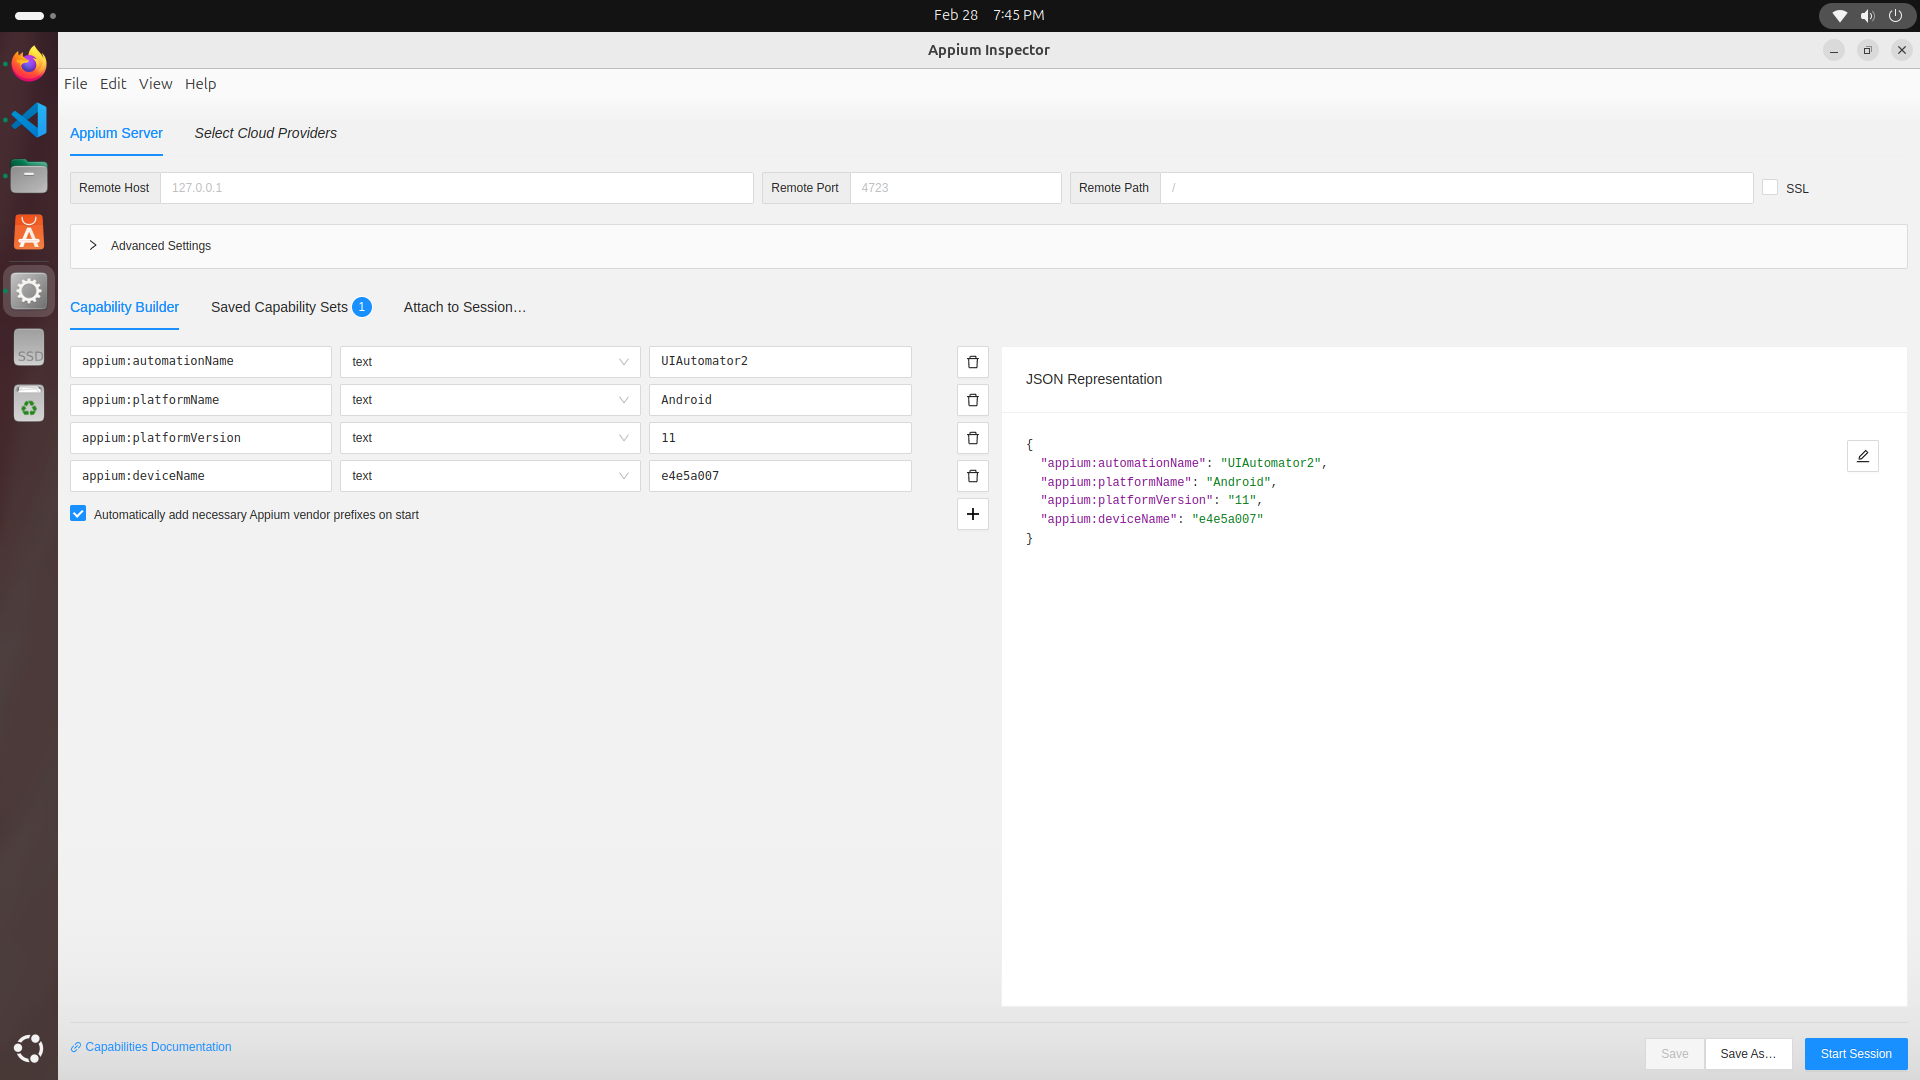1920x1080 pixels.
Task: Open Visual Studio Code from dock
Action: [x=29, y=120]
